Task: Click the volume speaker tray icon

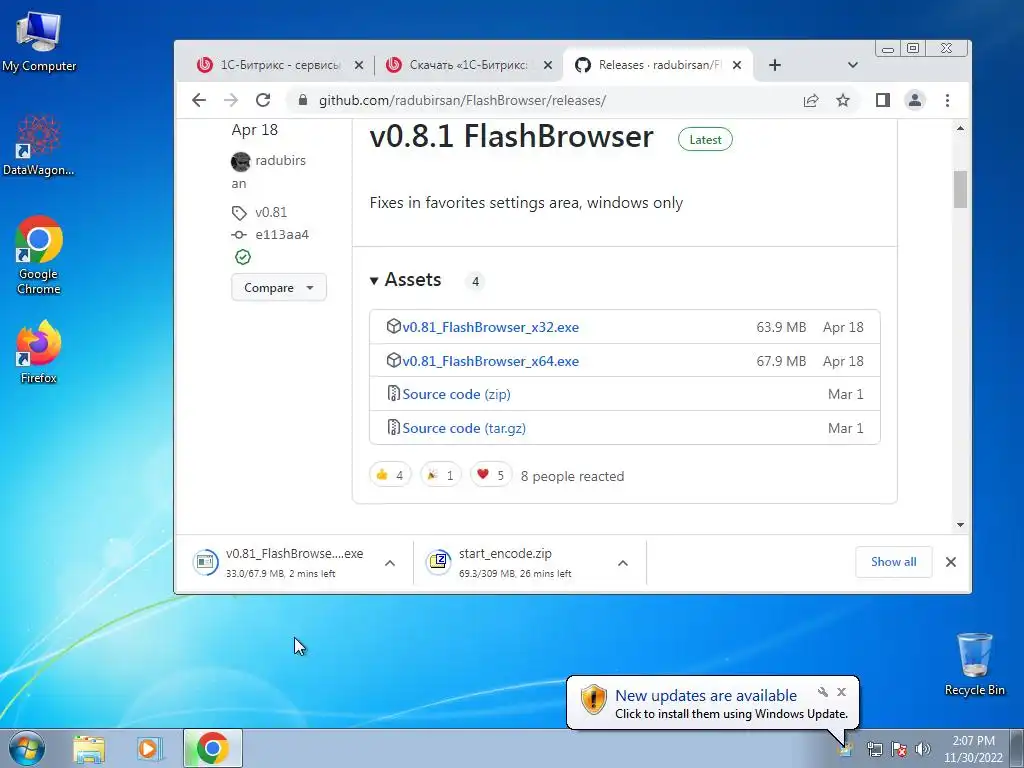Action: pyautogui.click(x=923, y=749)
